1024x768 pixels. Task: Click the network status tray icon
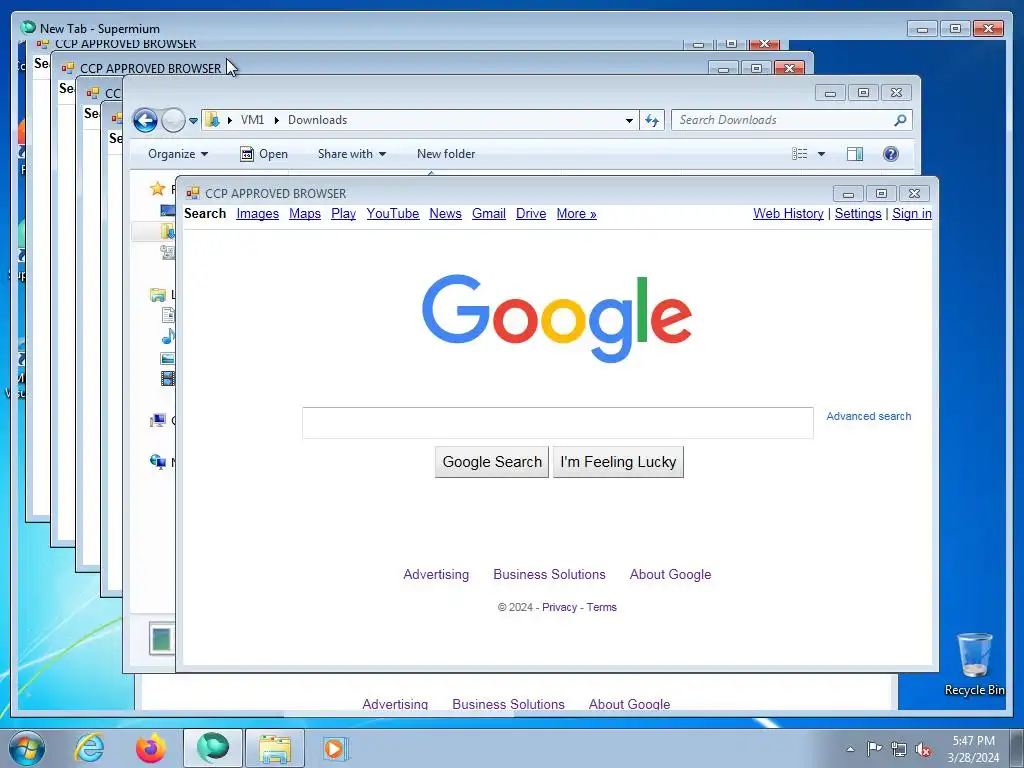(x=899, y=749)
